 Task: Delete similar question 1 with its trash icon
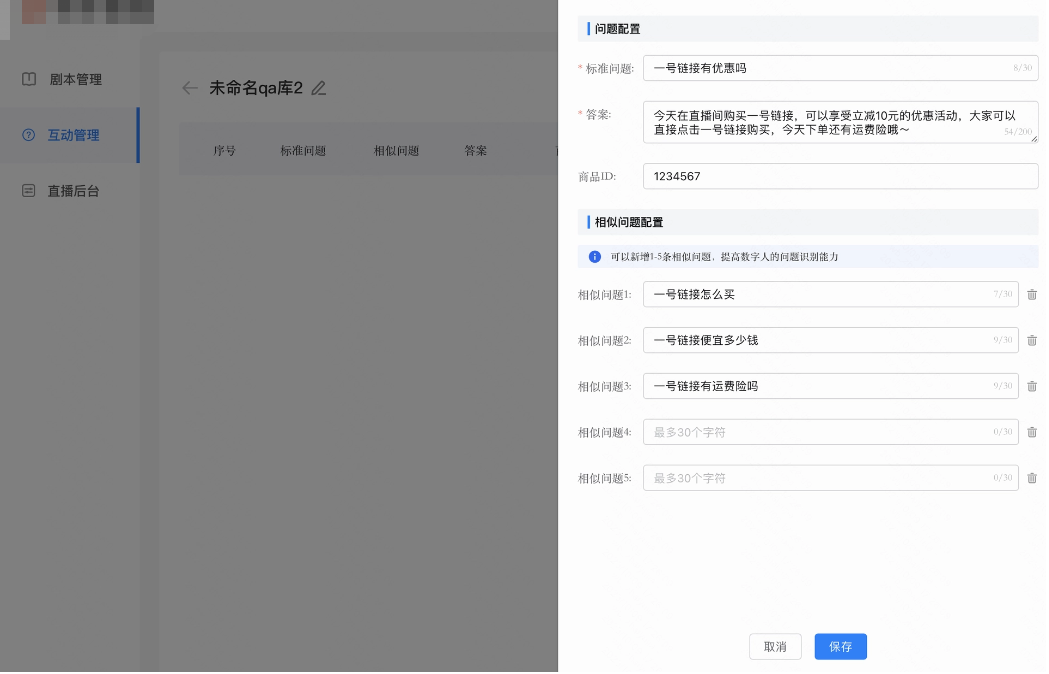pos(1032,294)
